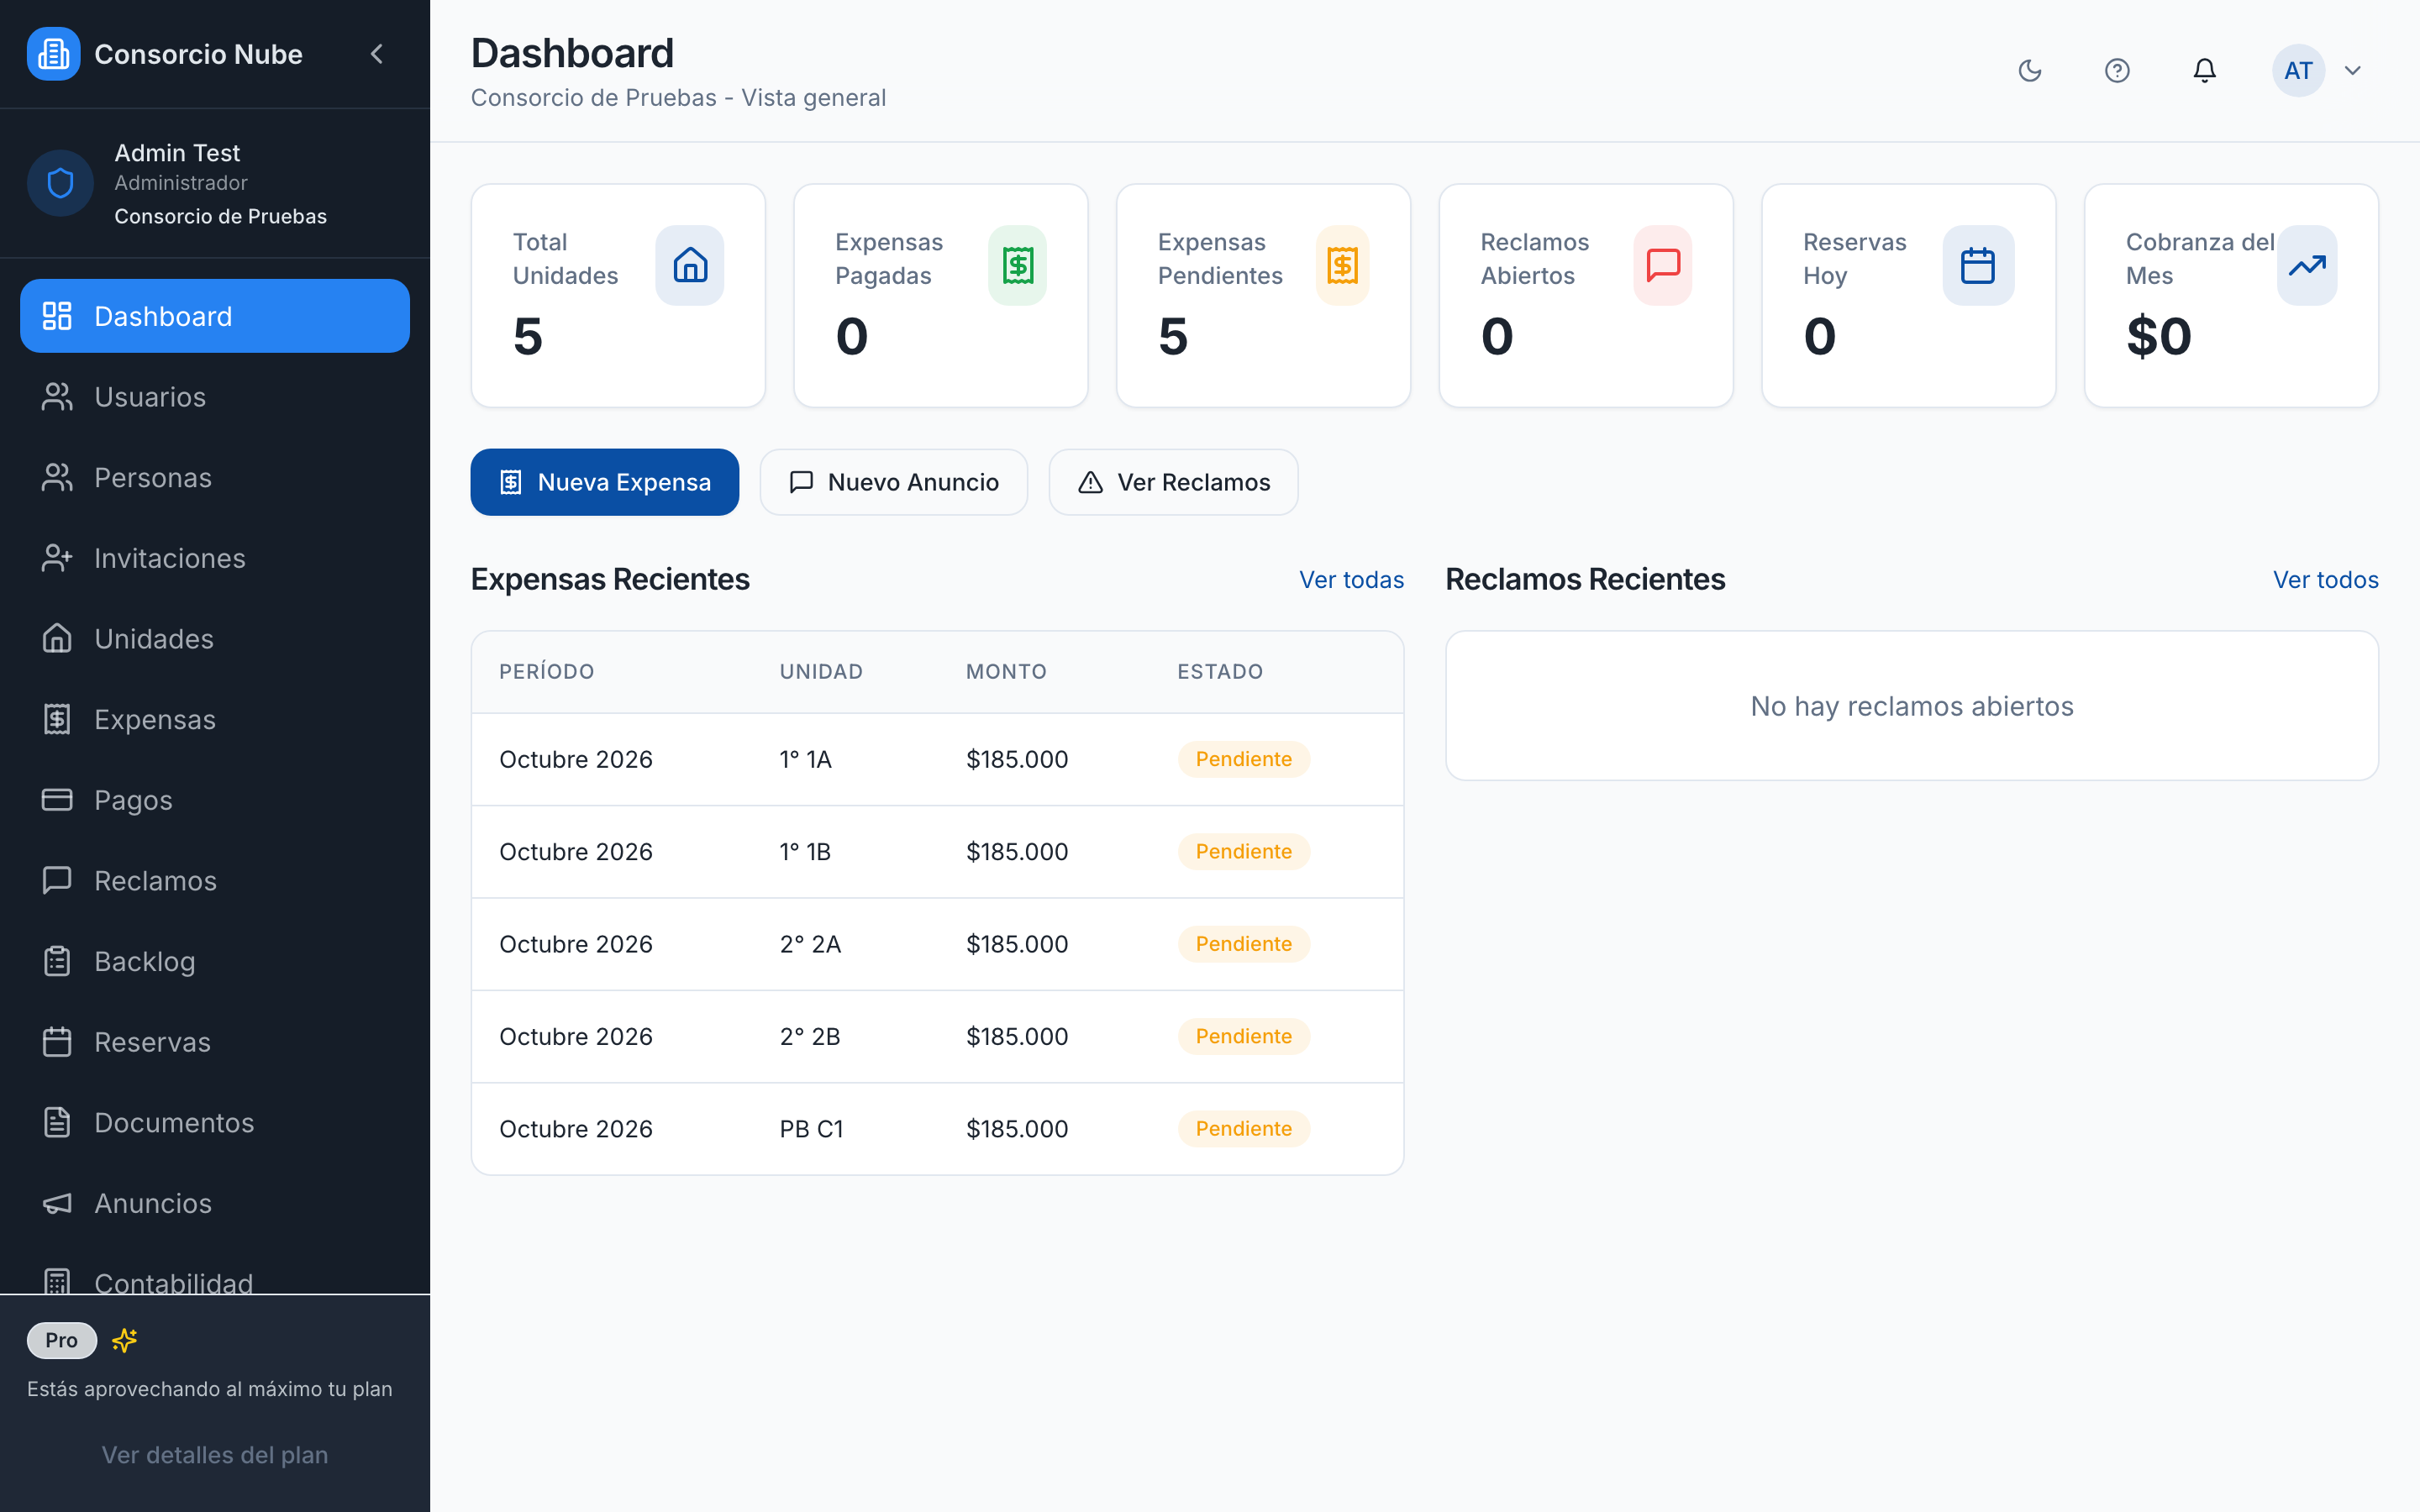Open Reclamos section in sidebar

(x=215, y=881)
